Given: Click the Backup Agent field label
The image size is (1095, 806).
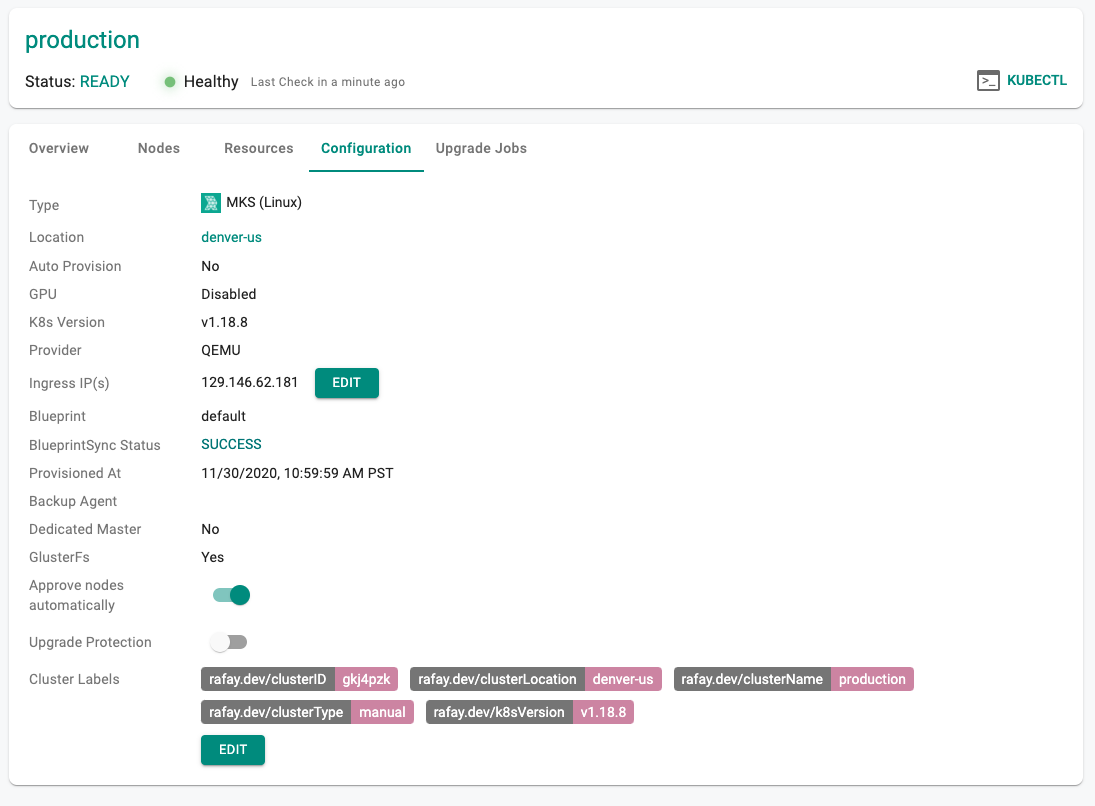Looking at the screenshot, I should pos(73,501).
